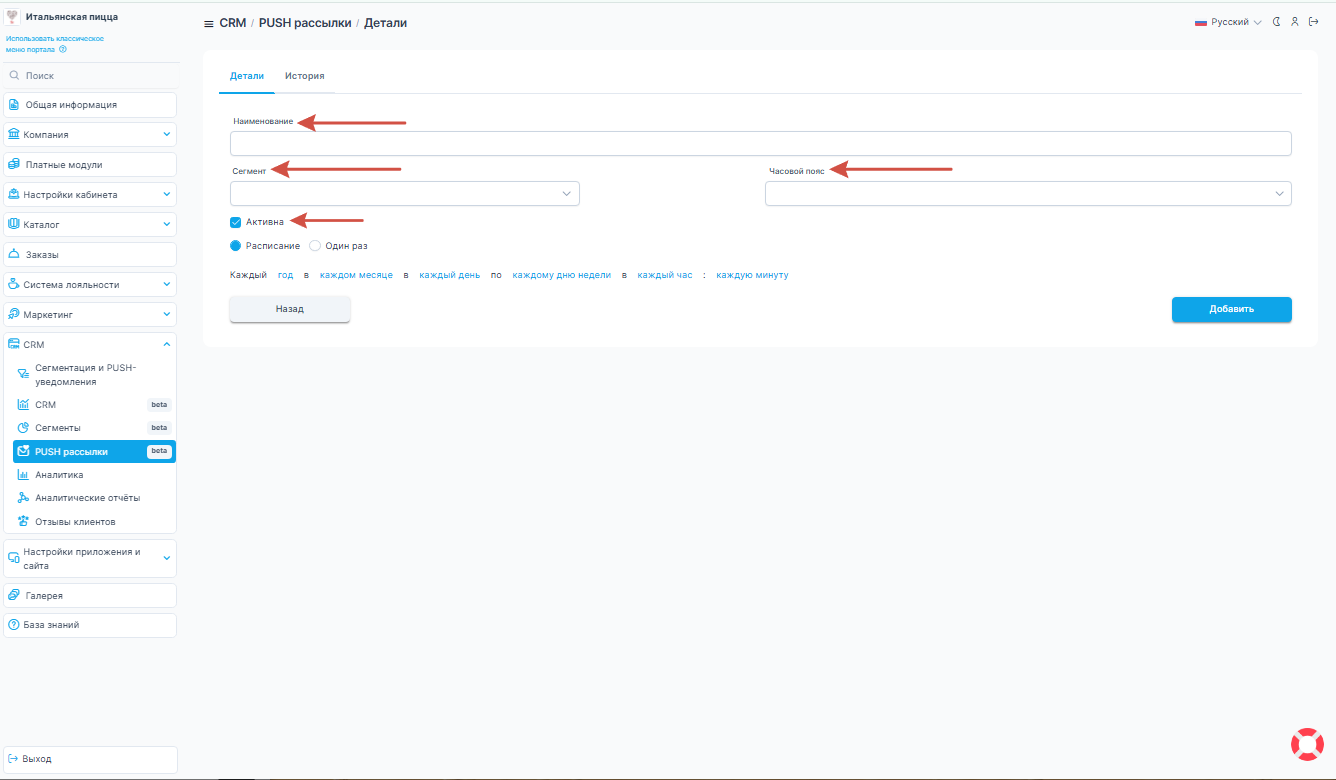Click the Назад button
Viewport: 1336px width, 780px height.
coord(290,310)
